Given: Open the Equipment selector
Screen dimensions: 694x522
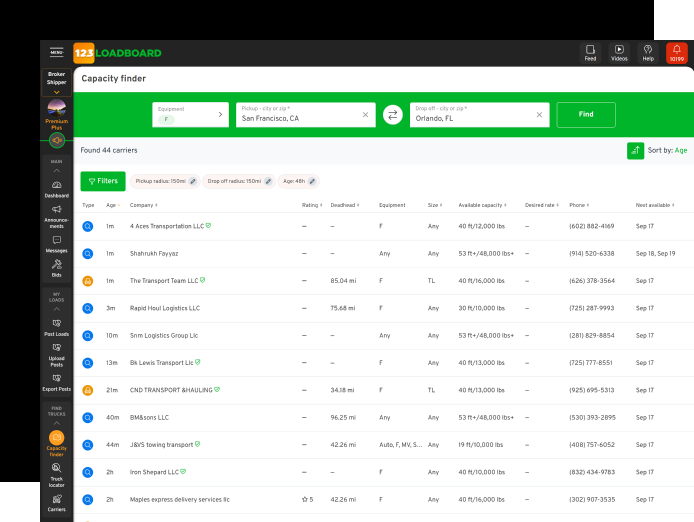Looking at the screenshot, I should (x=190, y=115).
